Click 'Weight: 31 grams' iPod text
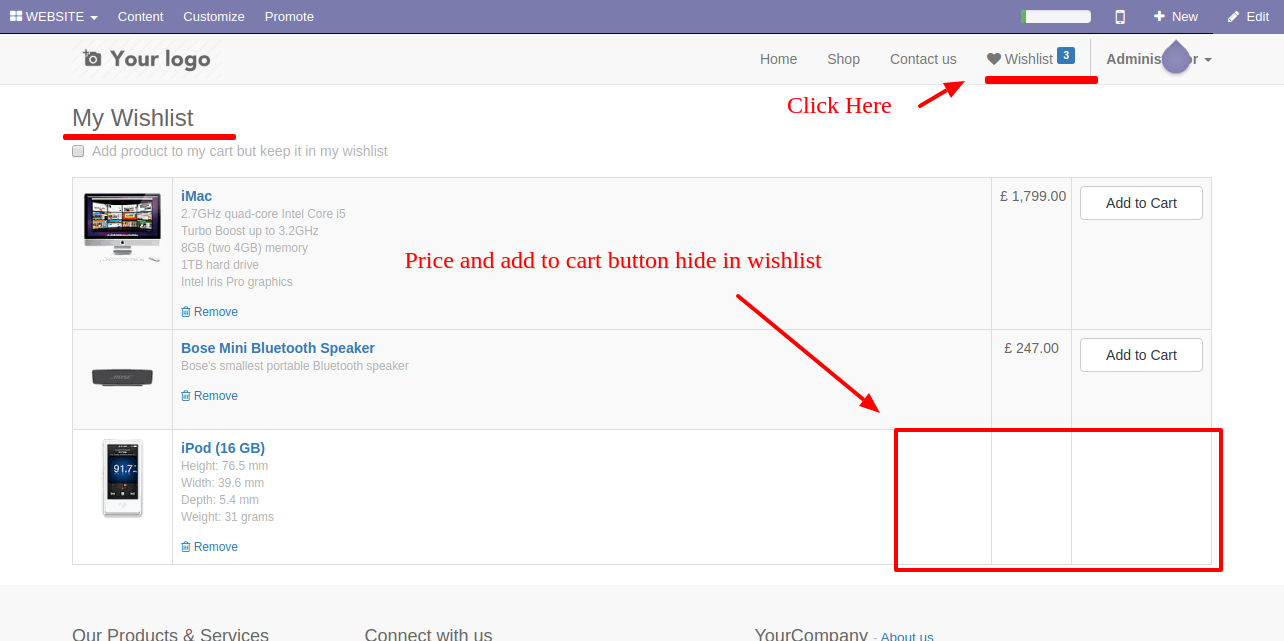The width and height of the screenshot is (1284, 641). click(227, 517)
